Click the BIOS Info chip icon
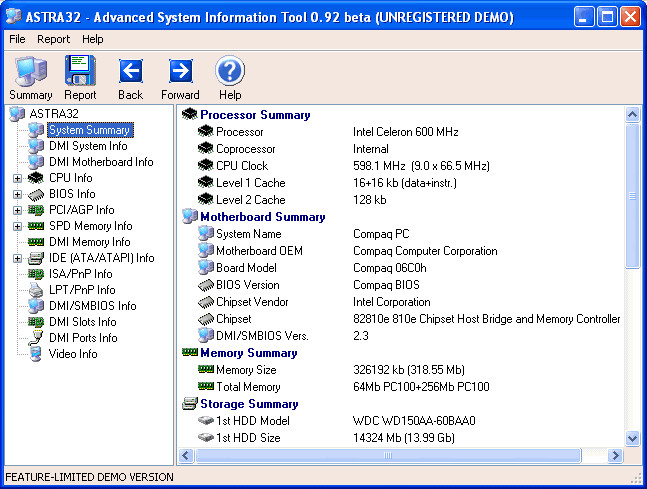 coord(36,194)
